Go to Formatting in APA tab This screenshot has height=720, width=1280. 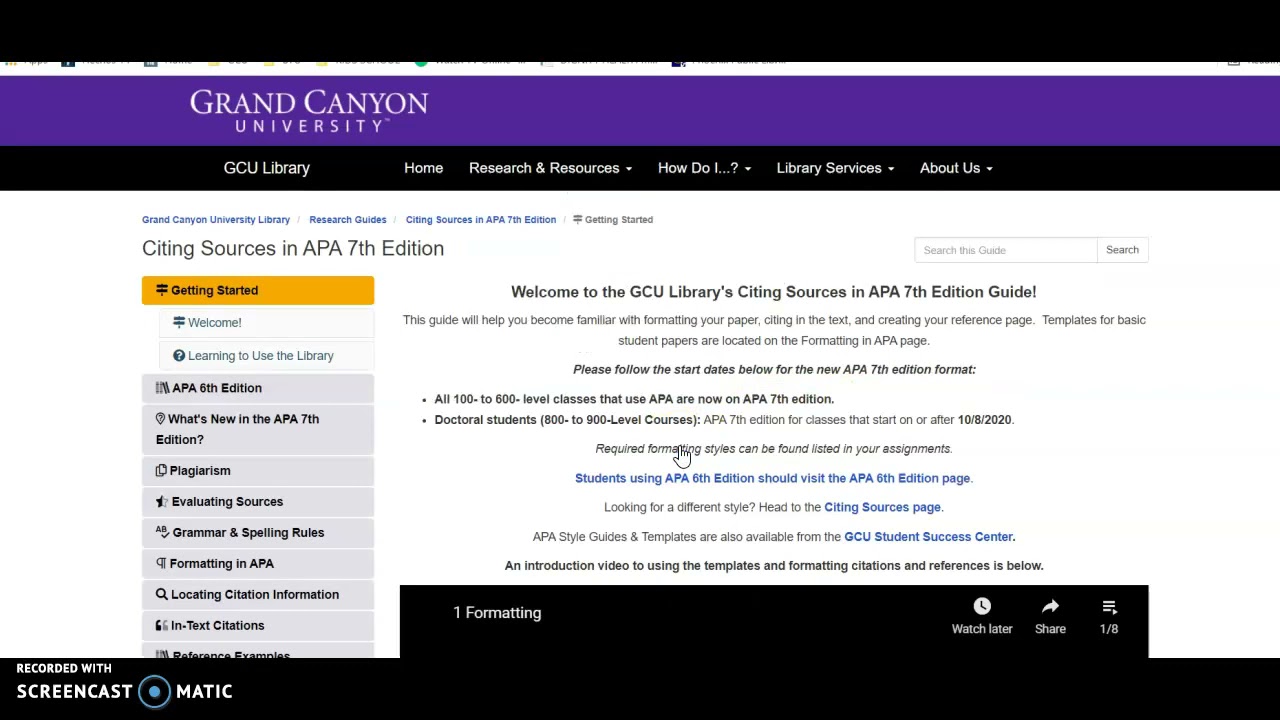click(258, 563)
